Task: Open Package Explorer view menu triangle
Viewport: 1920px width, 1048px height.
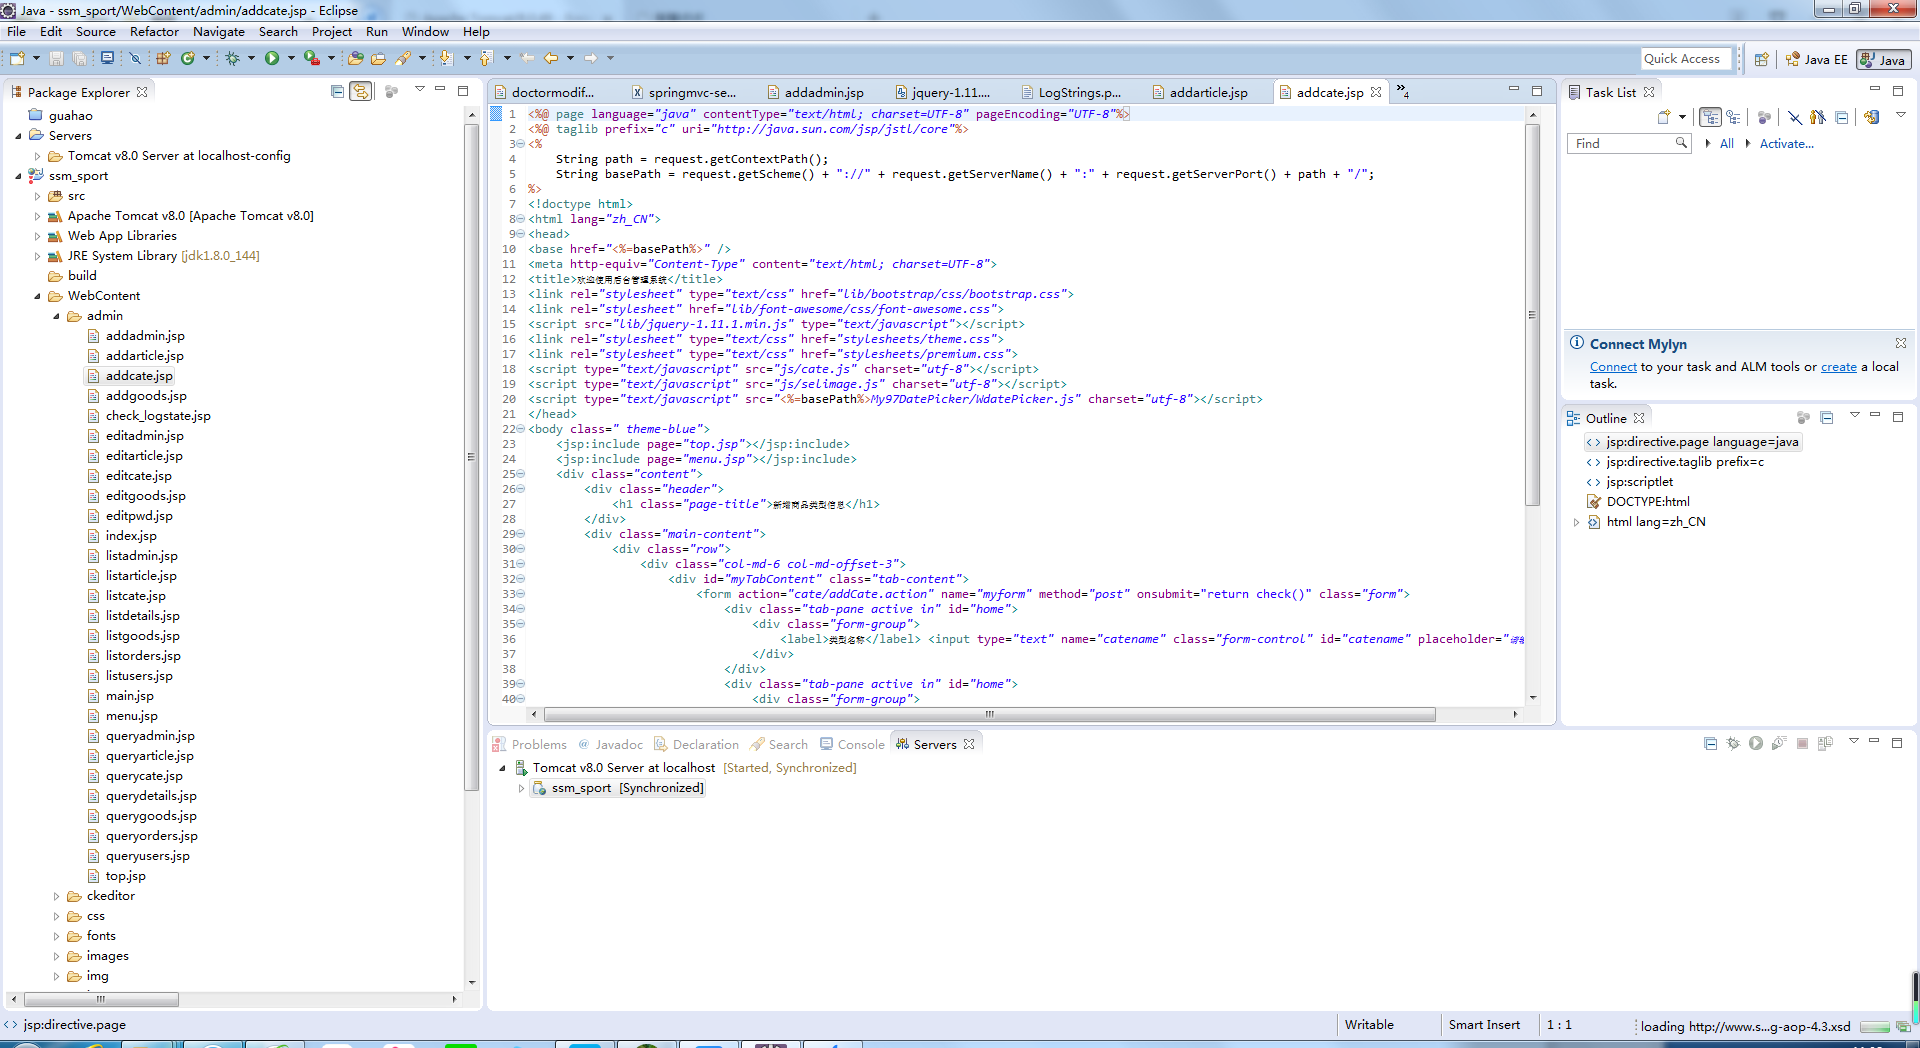Action: (x=420, y=90)
